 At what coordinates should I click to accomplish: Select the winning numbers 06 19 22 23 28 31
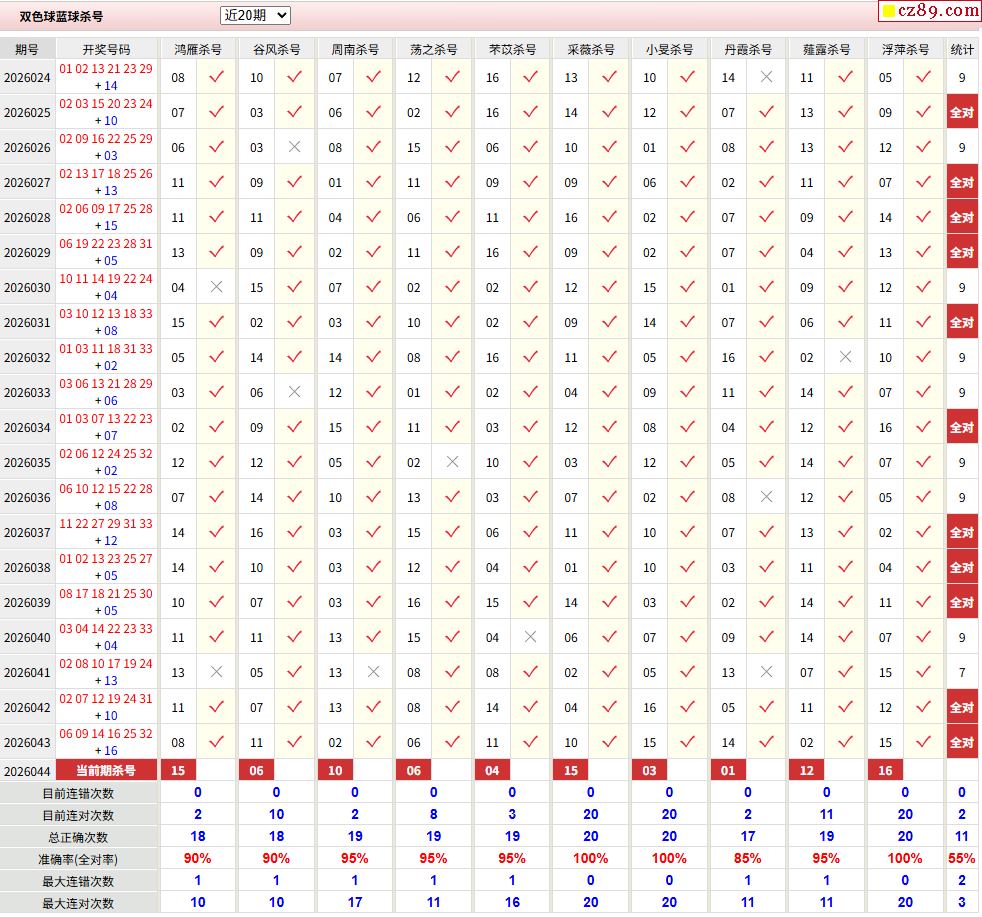pos(106,244)
